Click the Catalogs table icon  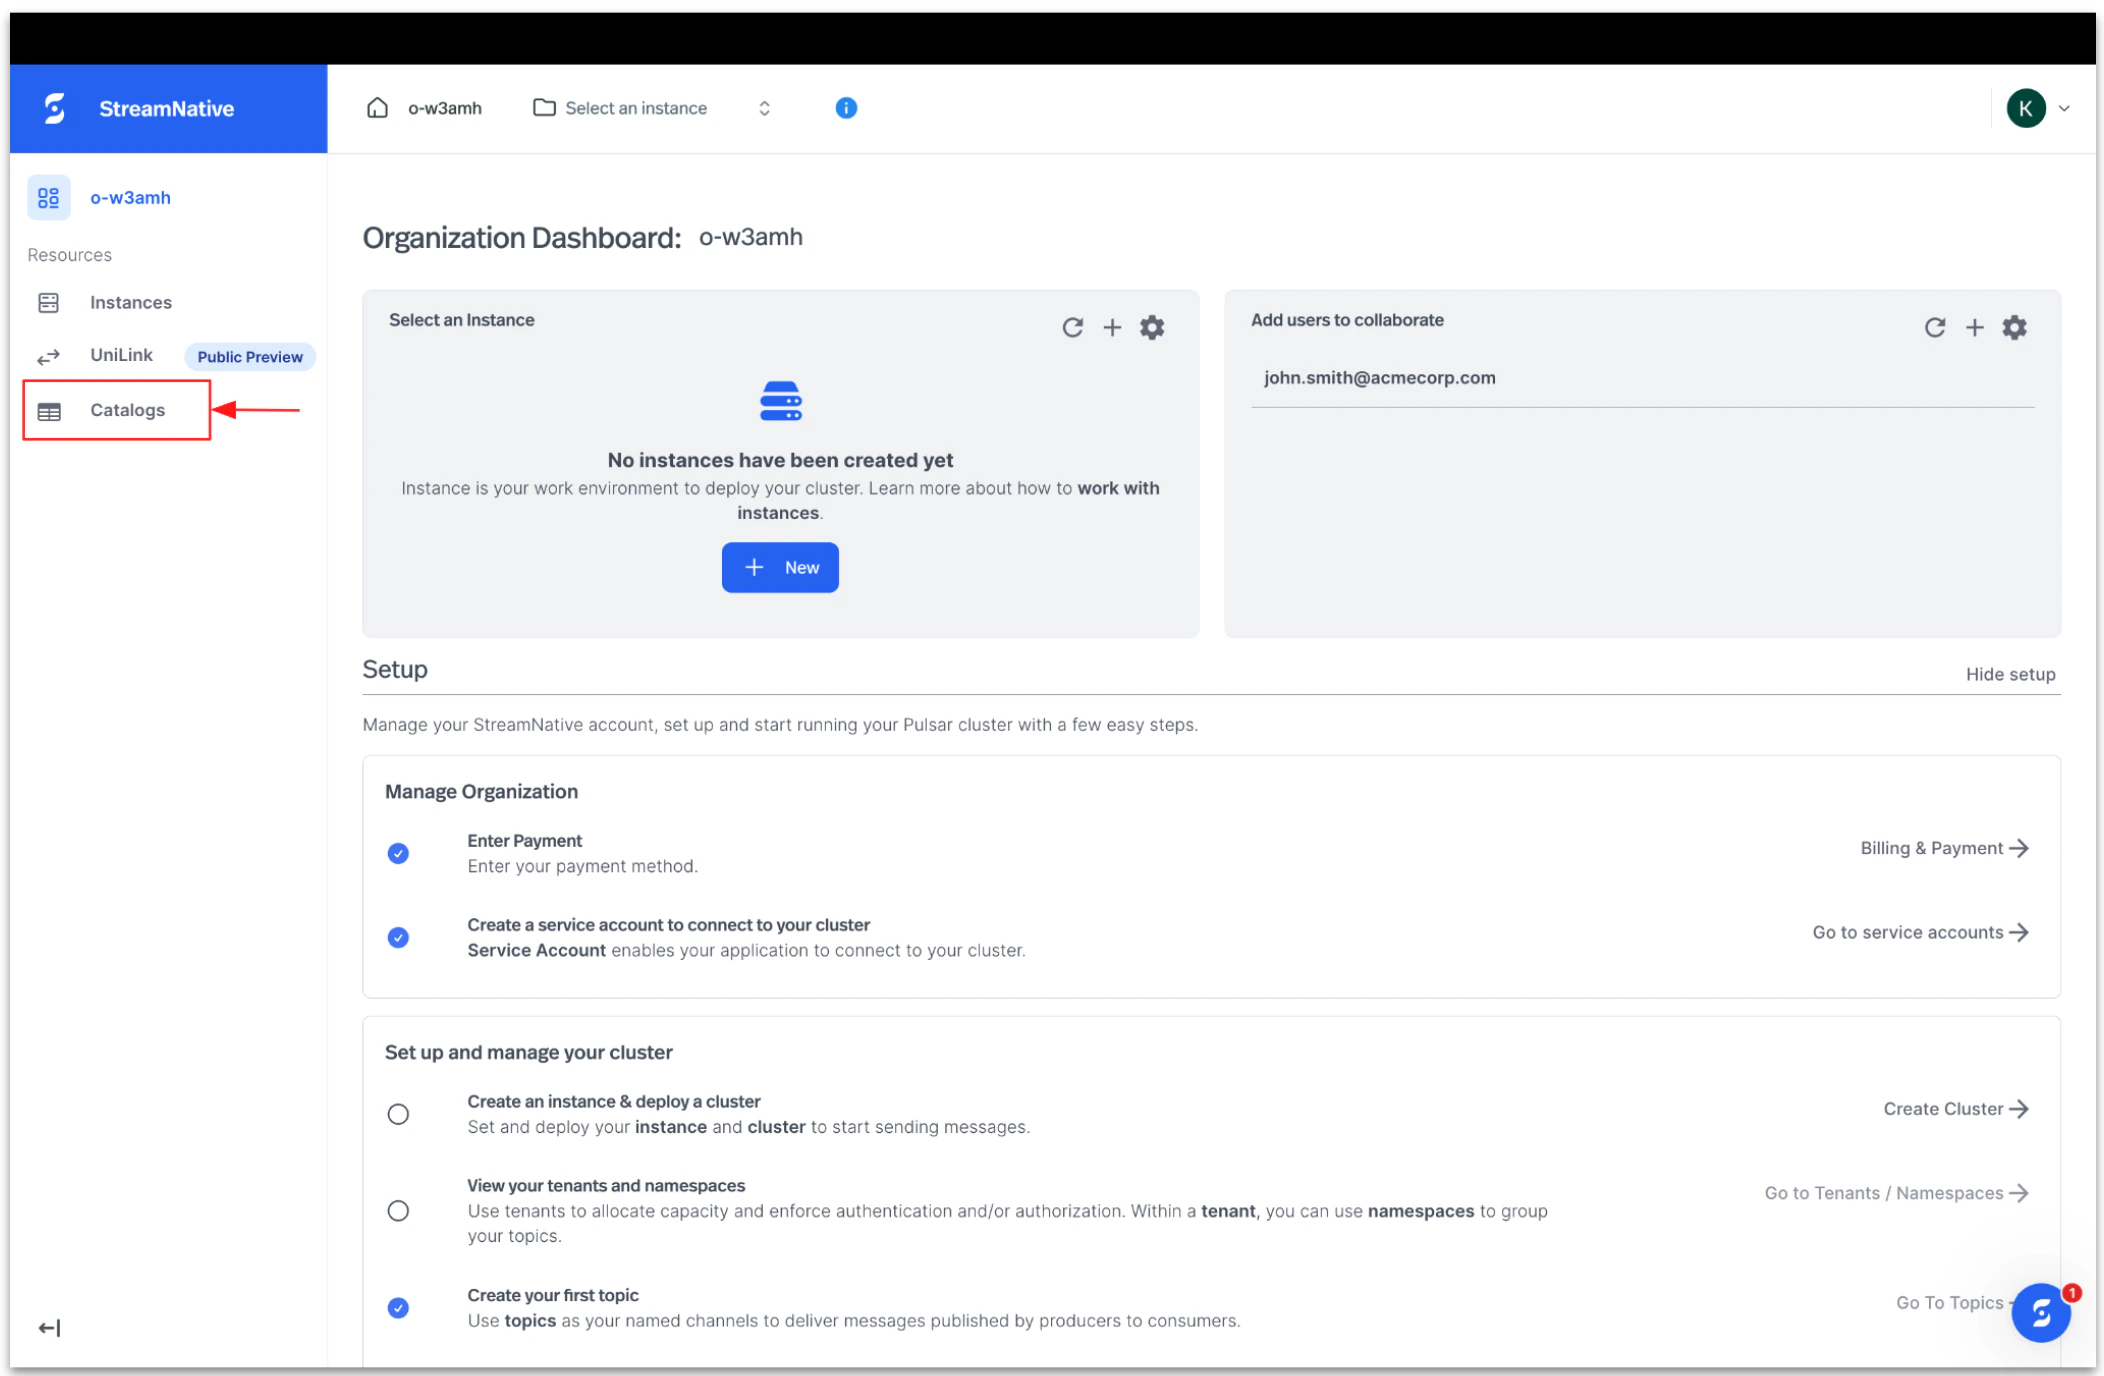click(49, 411)
